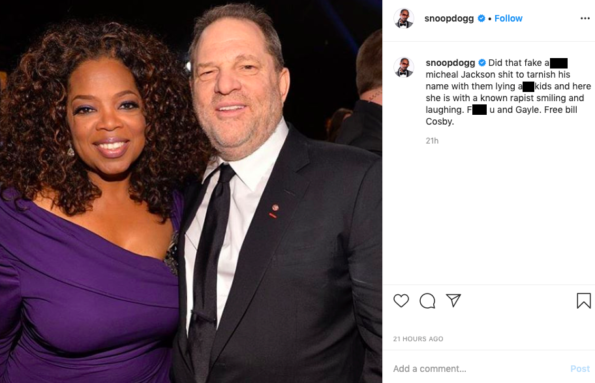Save the post with the bookmark icon
Image resolution: width=595 pixels, height=383 pixels.
click(584, 301)
